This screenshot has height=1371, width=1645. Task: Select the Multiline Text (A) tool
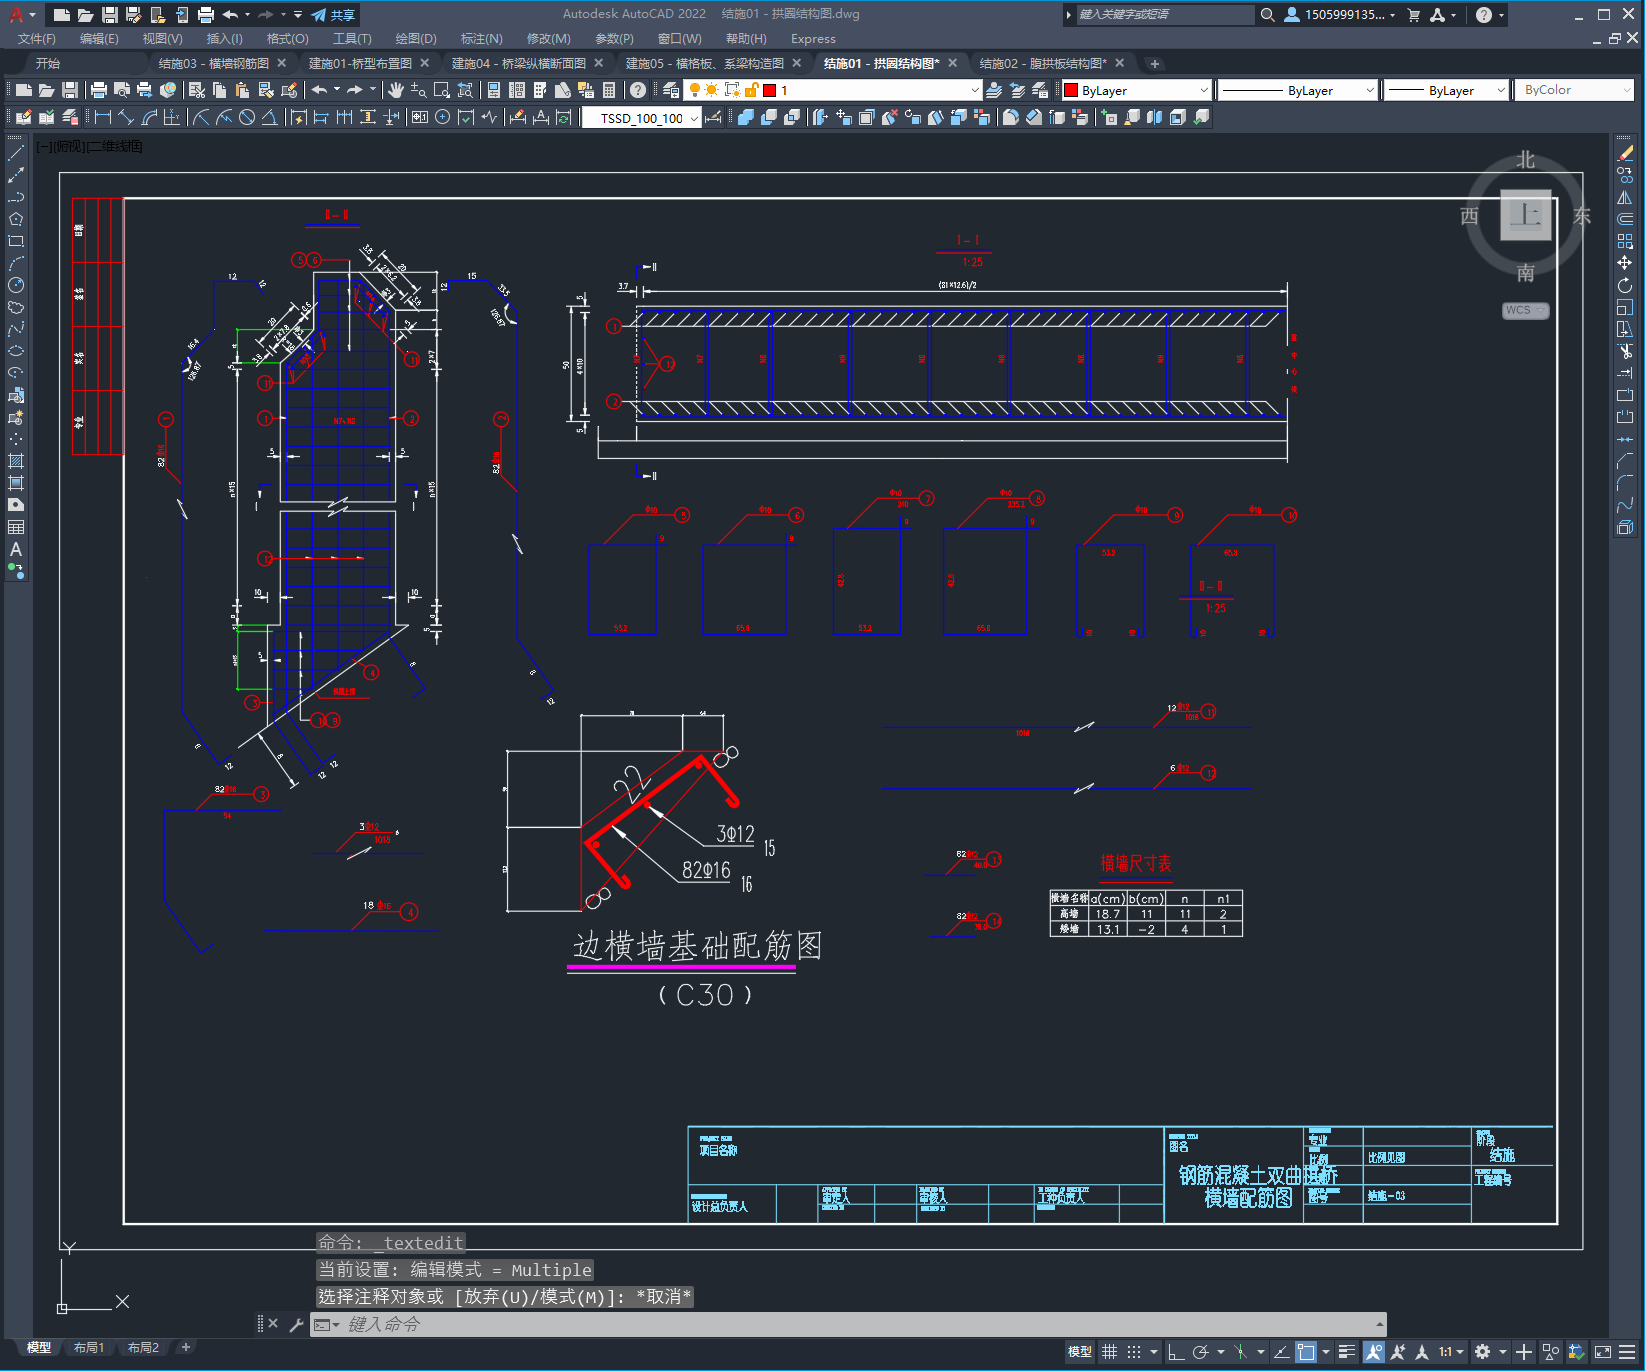[x=16, y=549]
